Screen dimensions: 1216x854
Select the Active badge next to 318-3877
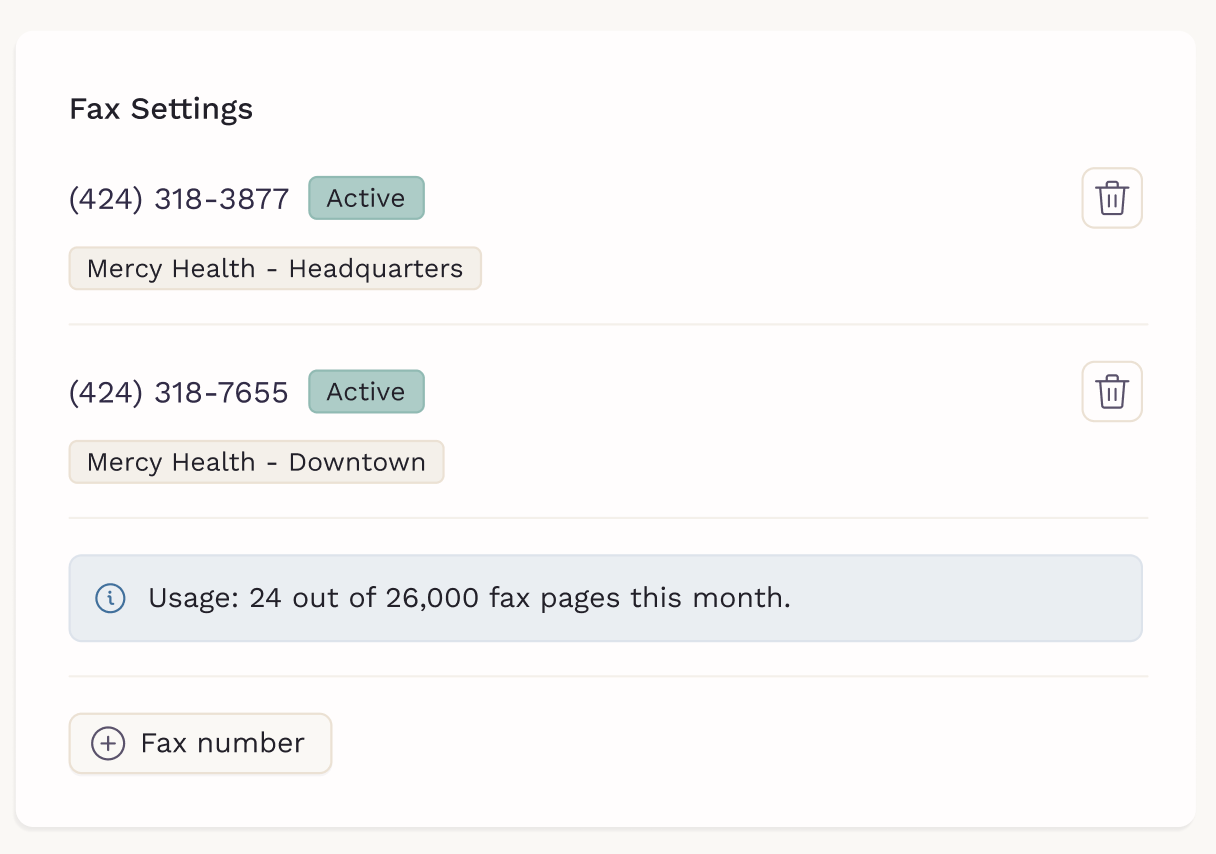pyautogui.click(x=366, y=198)
